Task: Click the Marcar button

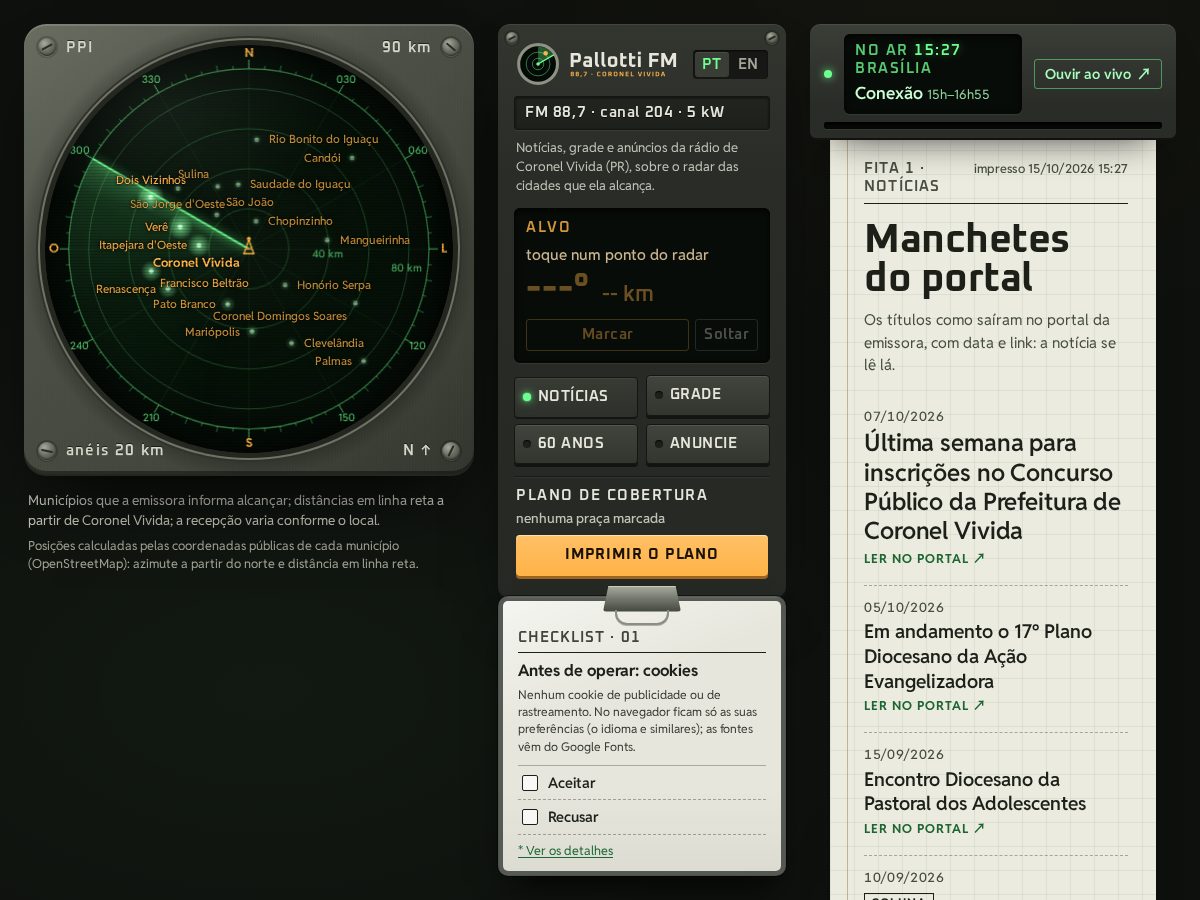Action: (607, 334)
